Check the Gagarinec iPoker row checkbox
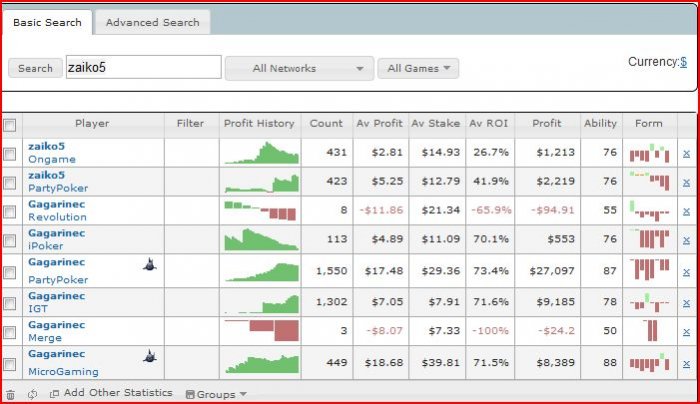This screenshot has height=404, width=700. (x=9, y=241)
